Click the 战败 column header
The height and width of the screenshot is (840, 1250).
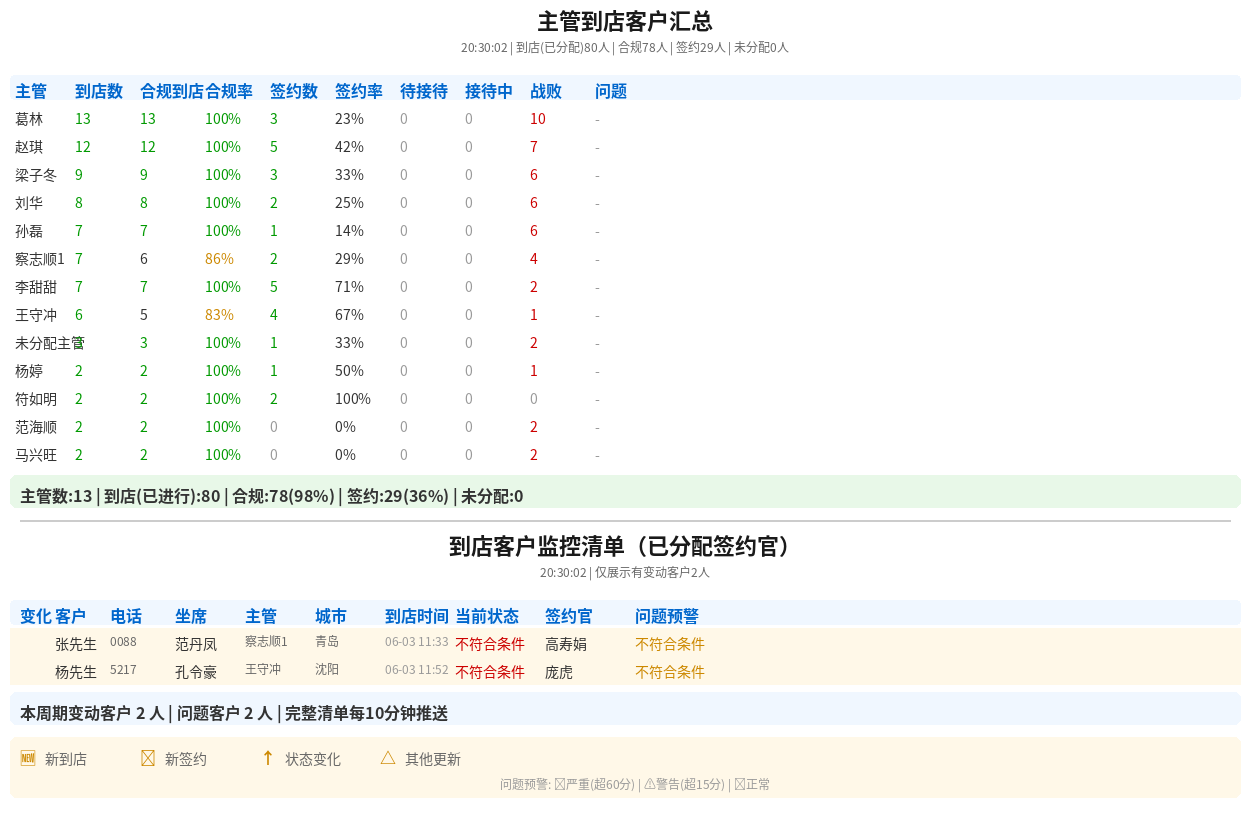coord(546,91)
